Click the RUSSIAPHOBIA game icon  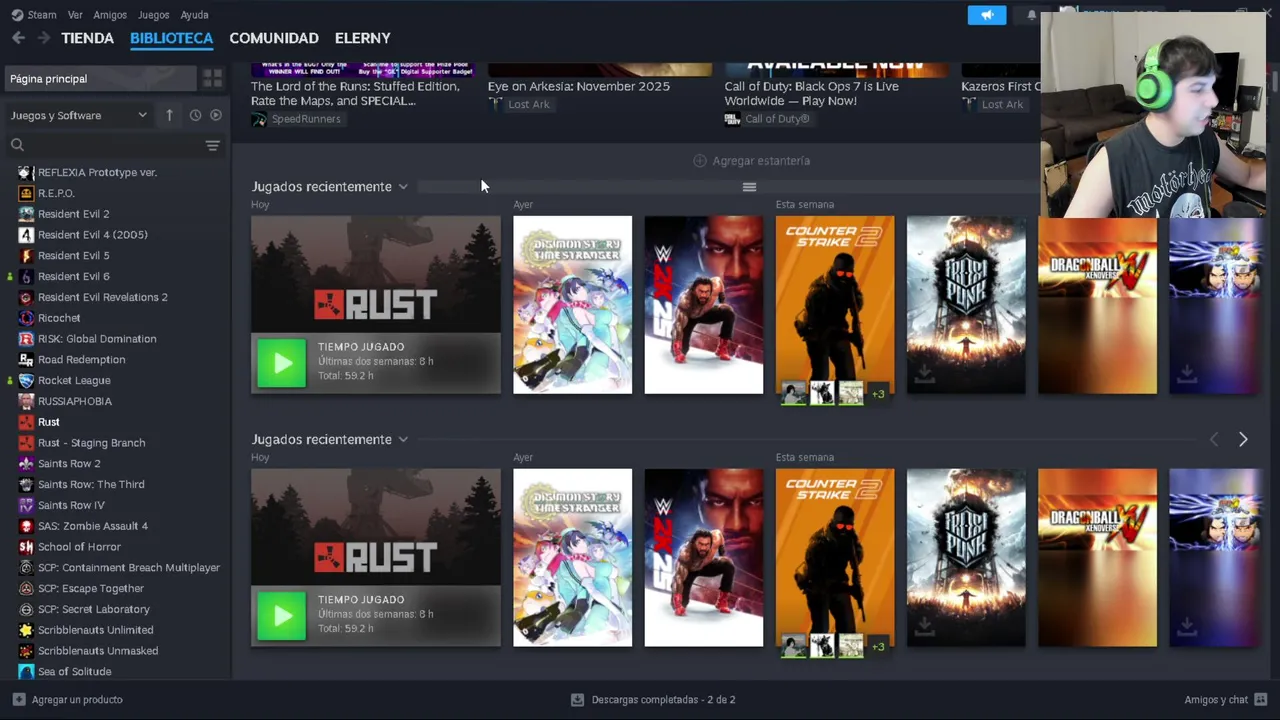[26, 401]
